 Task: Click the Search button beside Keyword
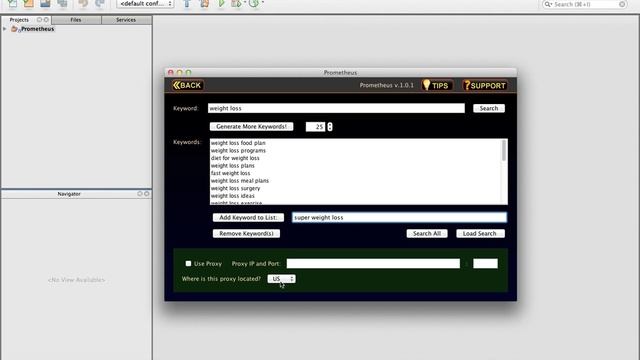click(x=489, y=108)
